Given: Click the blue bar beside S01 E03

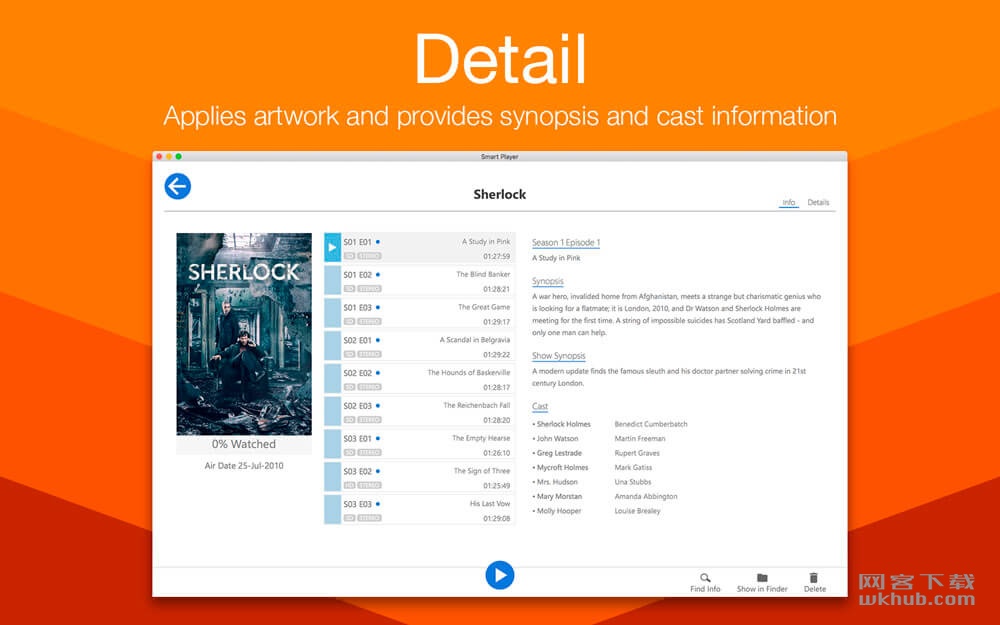Looking at the screenshot, I should [x=332, y=314].
